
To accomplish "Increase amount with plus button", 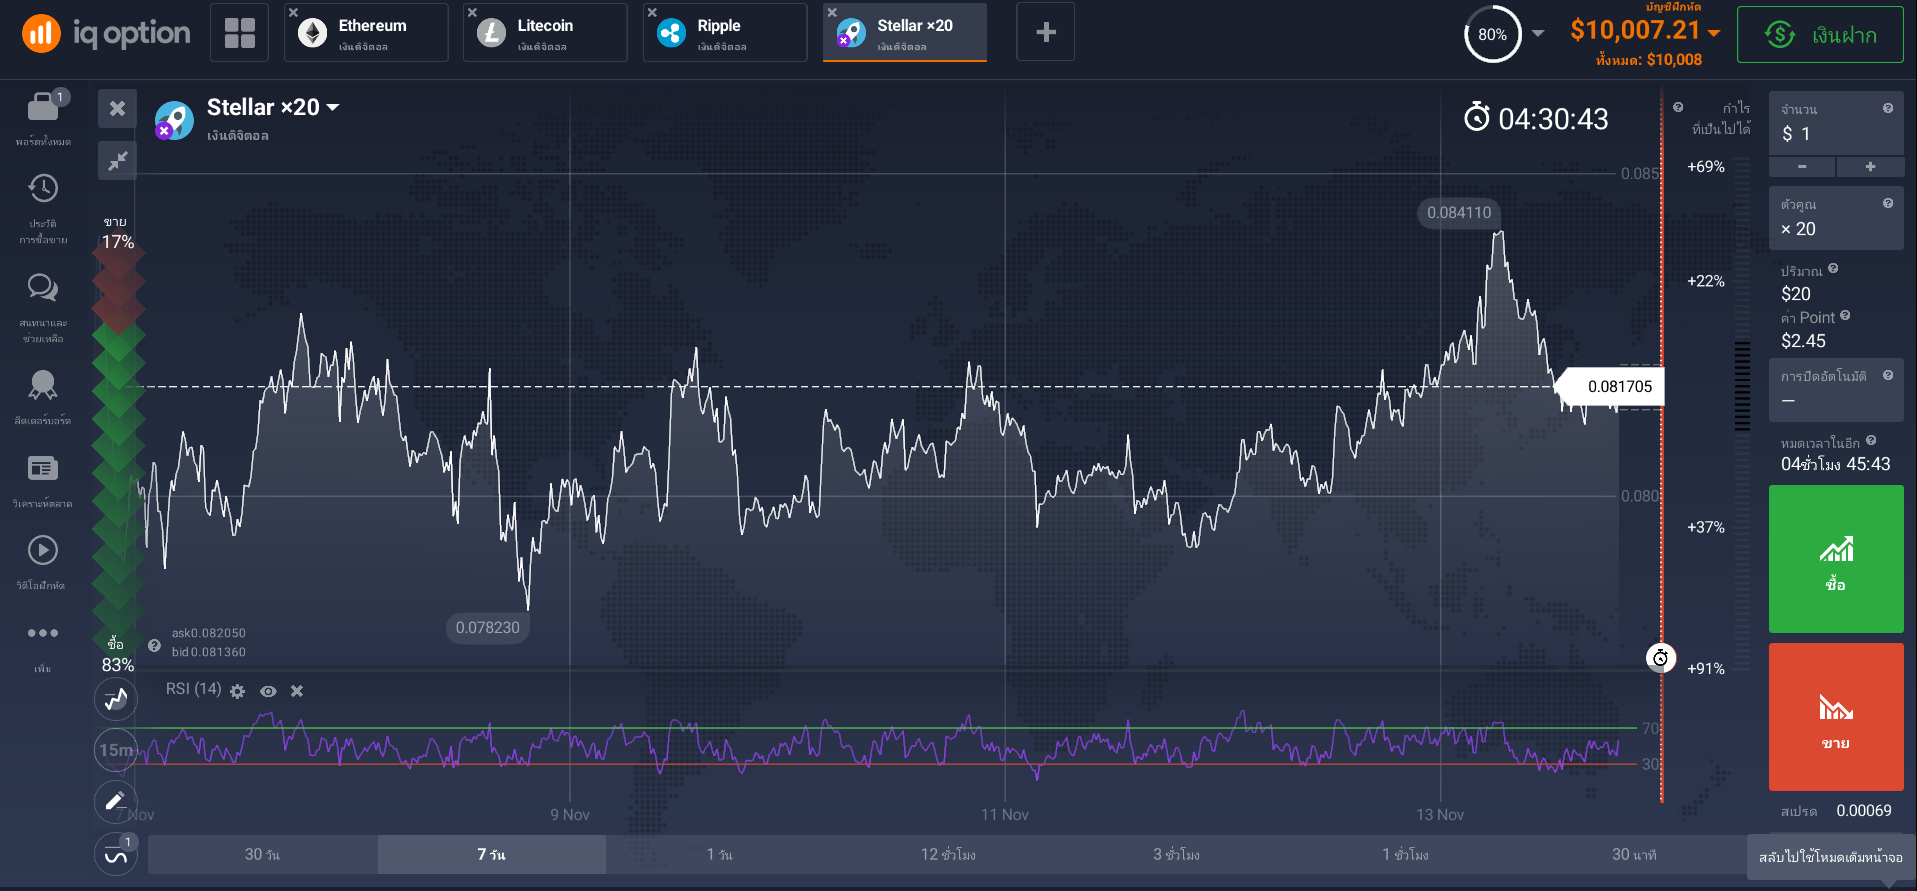I will (1870, 166).
